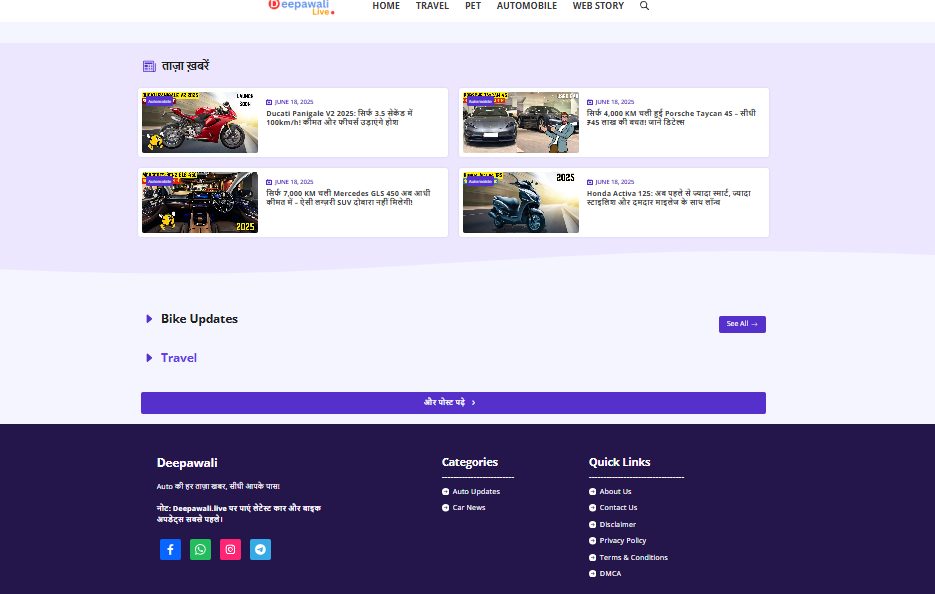Open PET in the navigation menu
This screenshot has height=594, width=935.
coord(473,6)
